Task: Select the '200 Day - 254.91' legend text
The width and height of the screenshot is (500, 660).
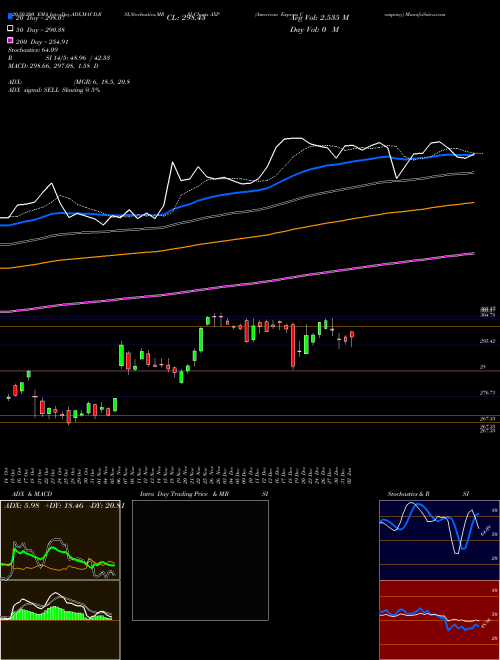Action: [41, 42]
